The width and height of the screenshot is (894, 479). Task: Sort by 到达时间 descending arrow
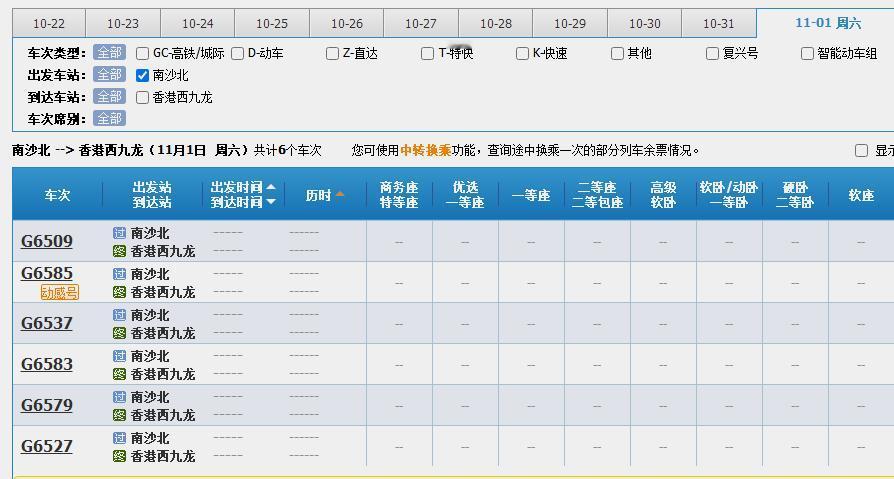[x=271, y=201]
